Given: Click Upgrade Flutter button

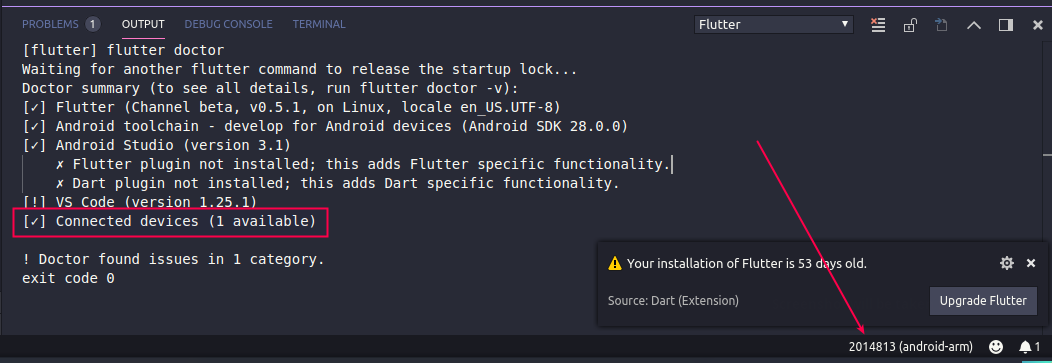Looking at the screenshot, I should click(x=983, y=301).
